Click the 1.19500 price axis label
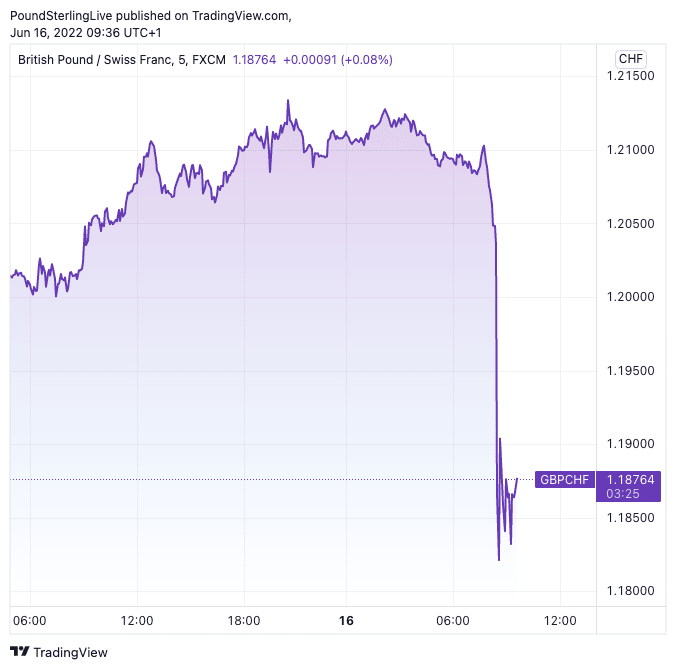 [631, 371]
